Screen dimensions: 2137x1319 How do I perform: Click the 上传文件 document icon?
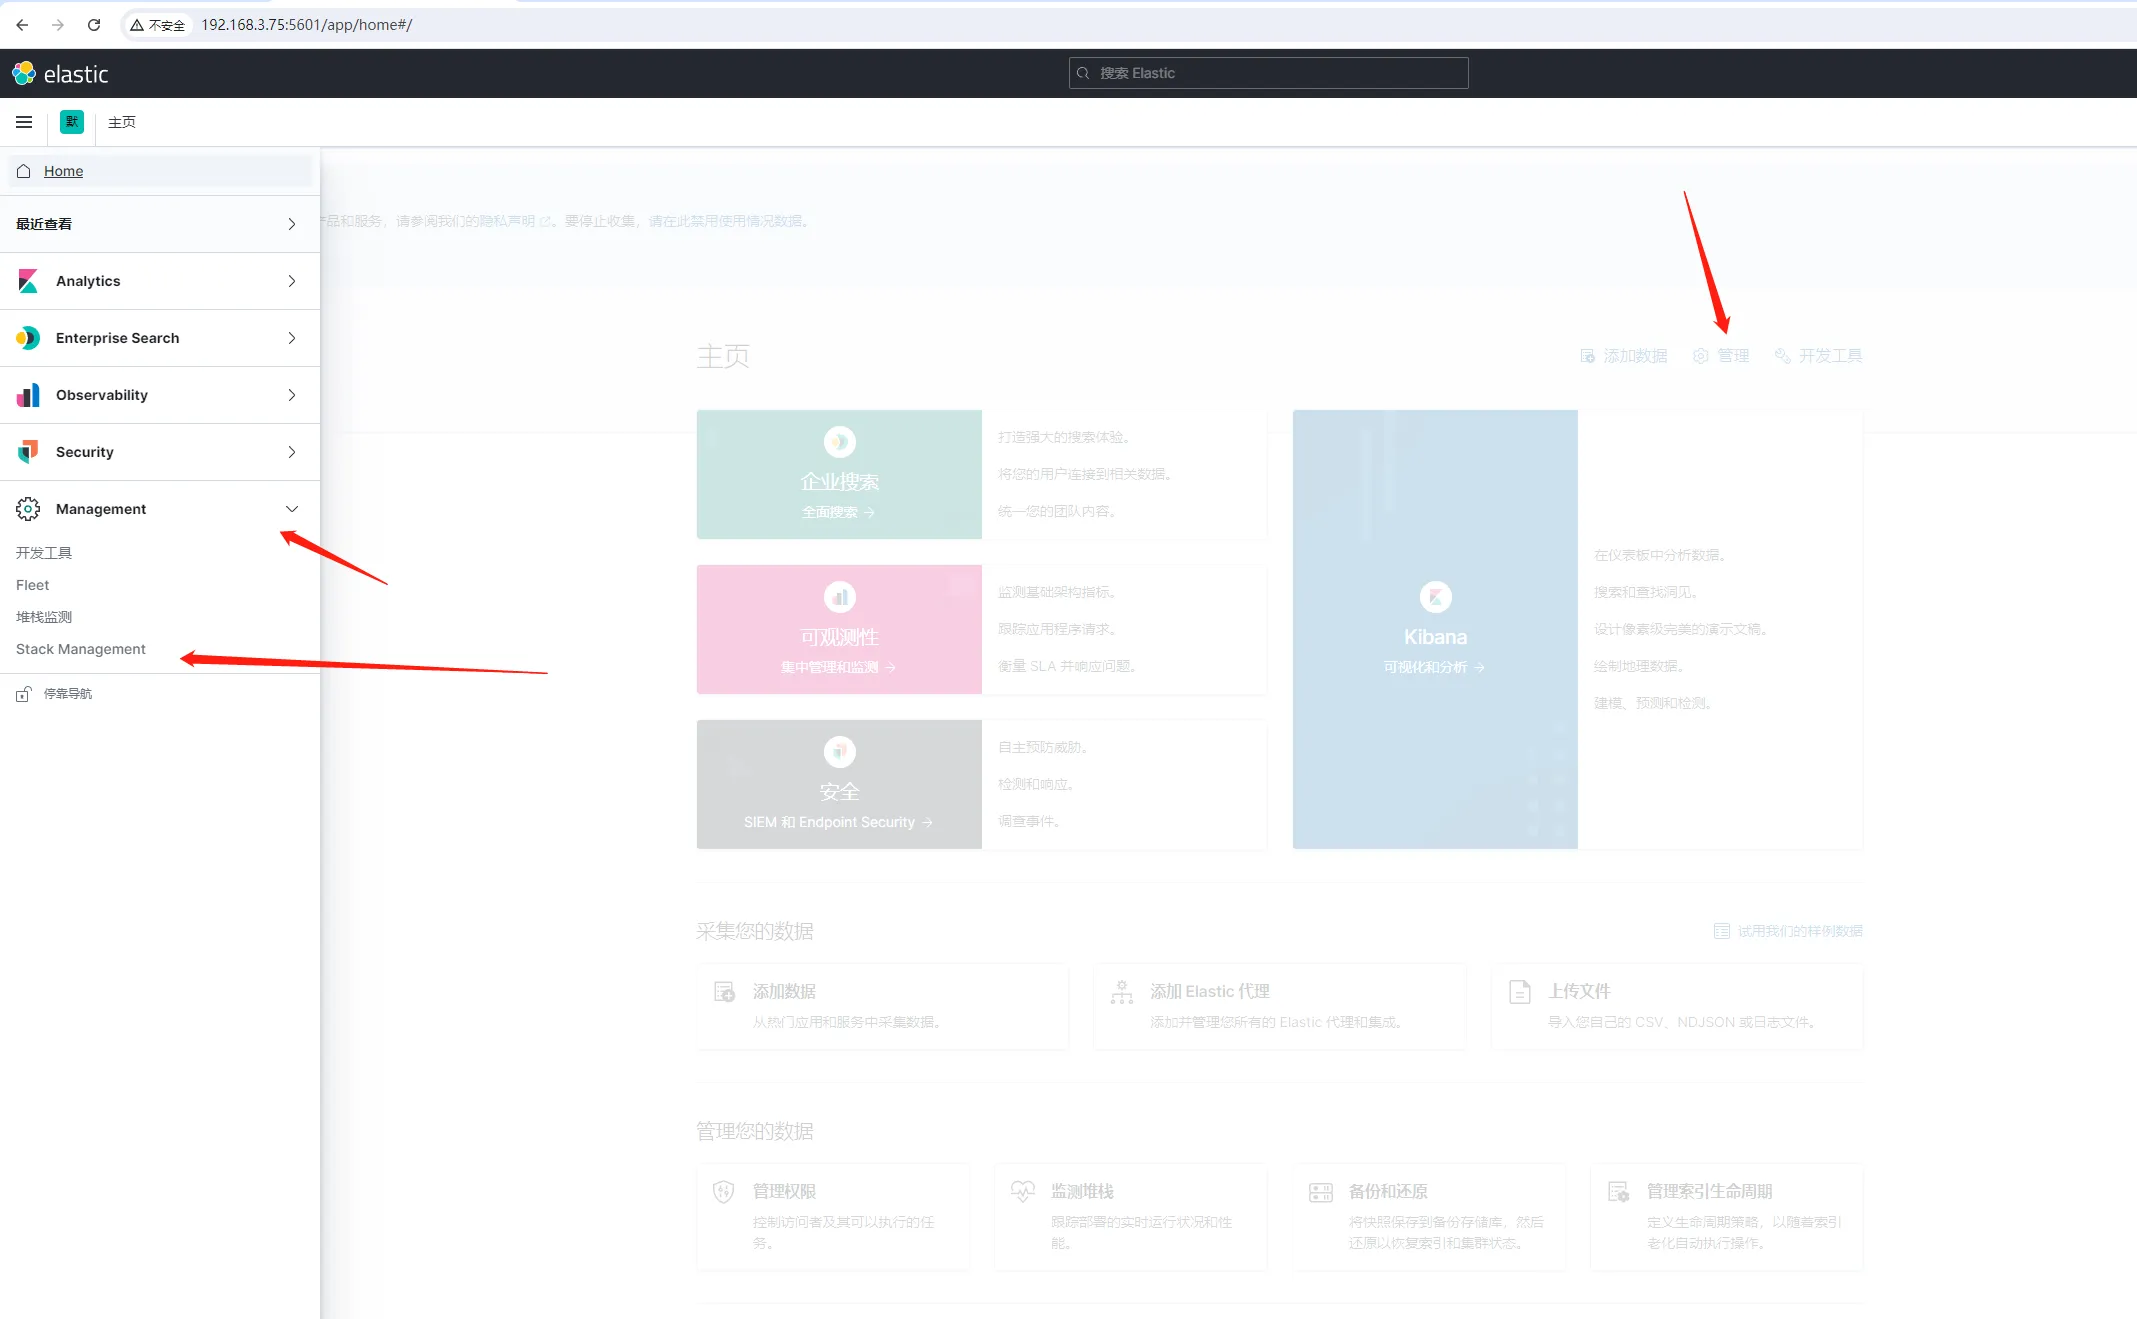(1520, 992)
